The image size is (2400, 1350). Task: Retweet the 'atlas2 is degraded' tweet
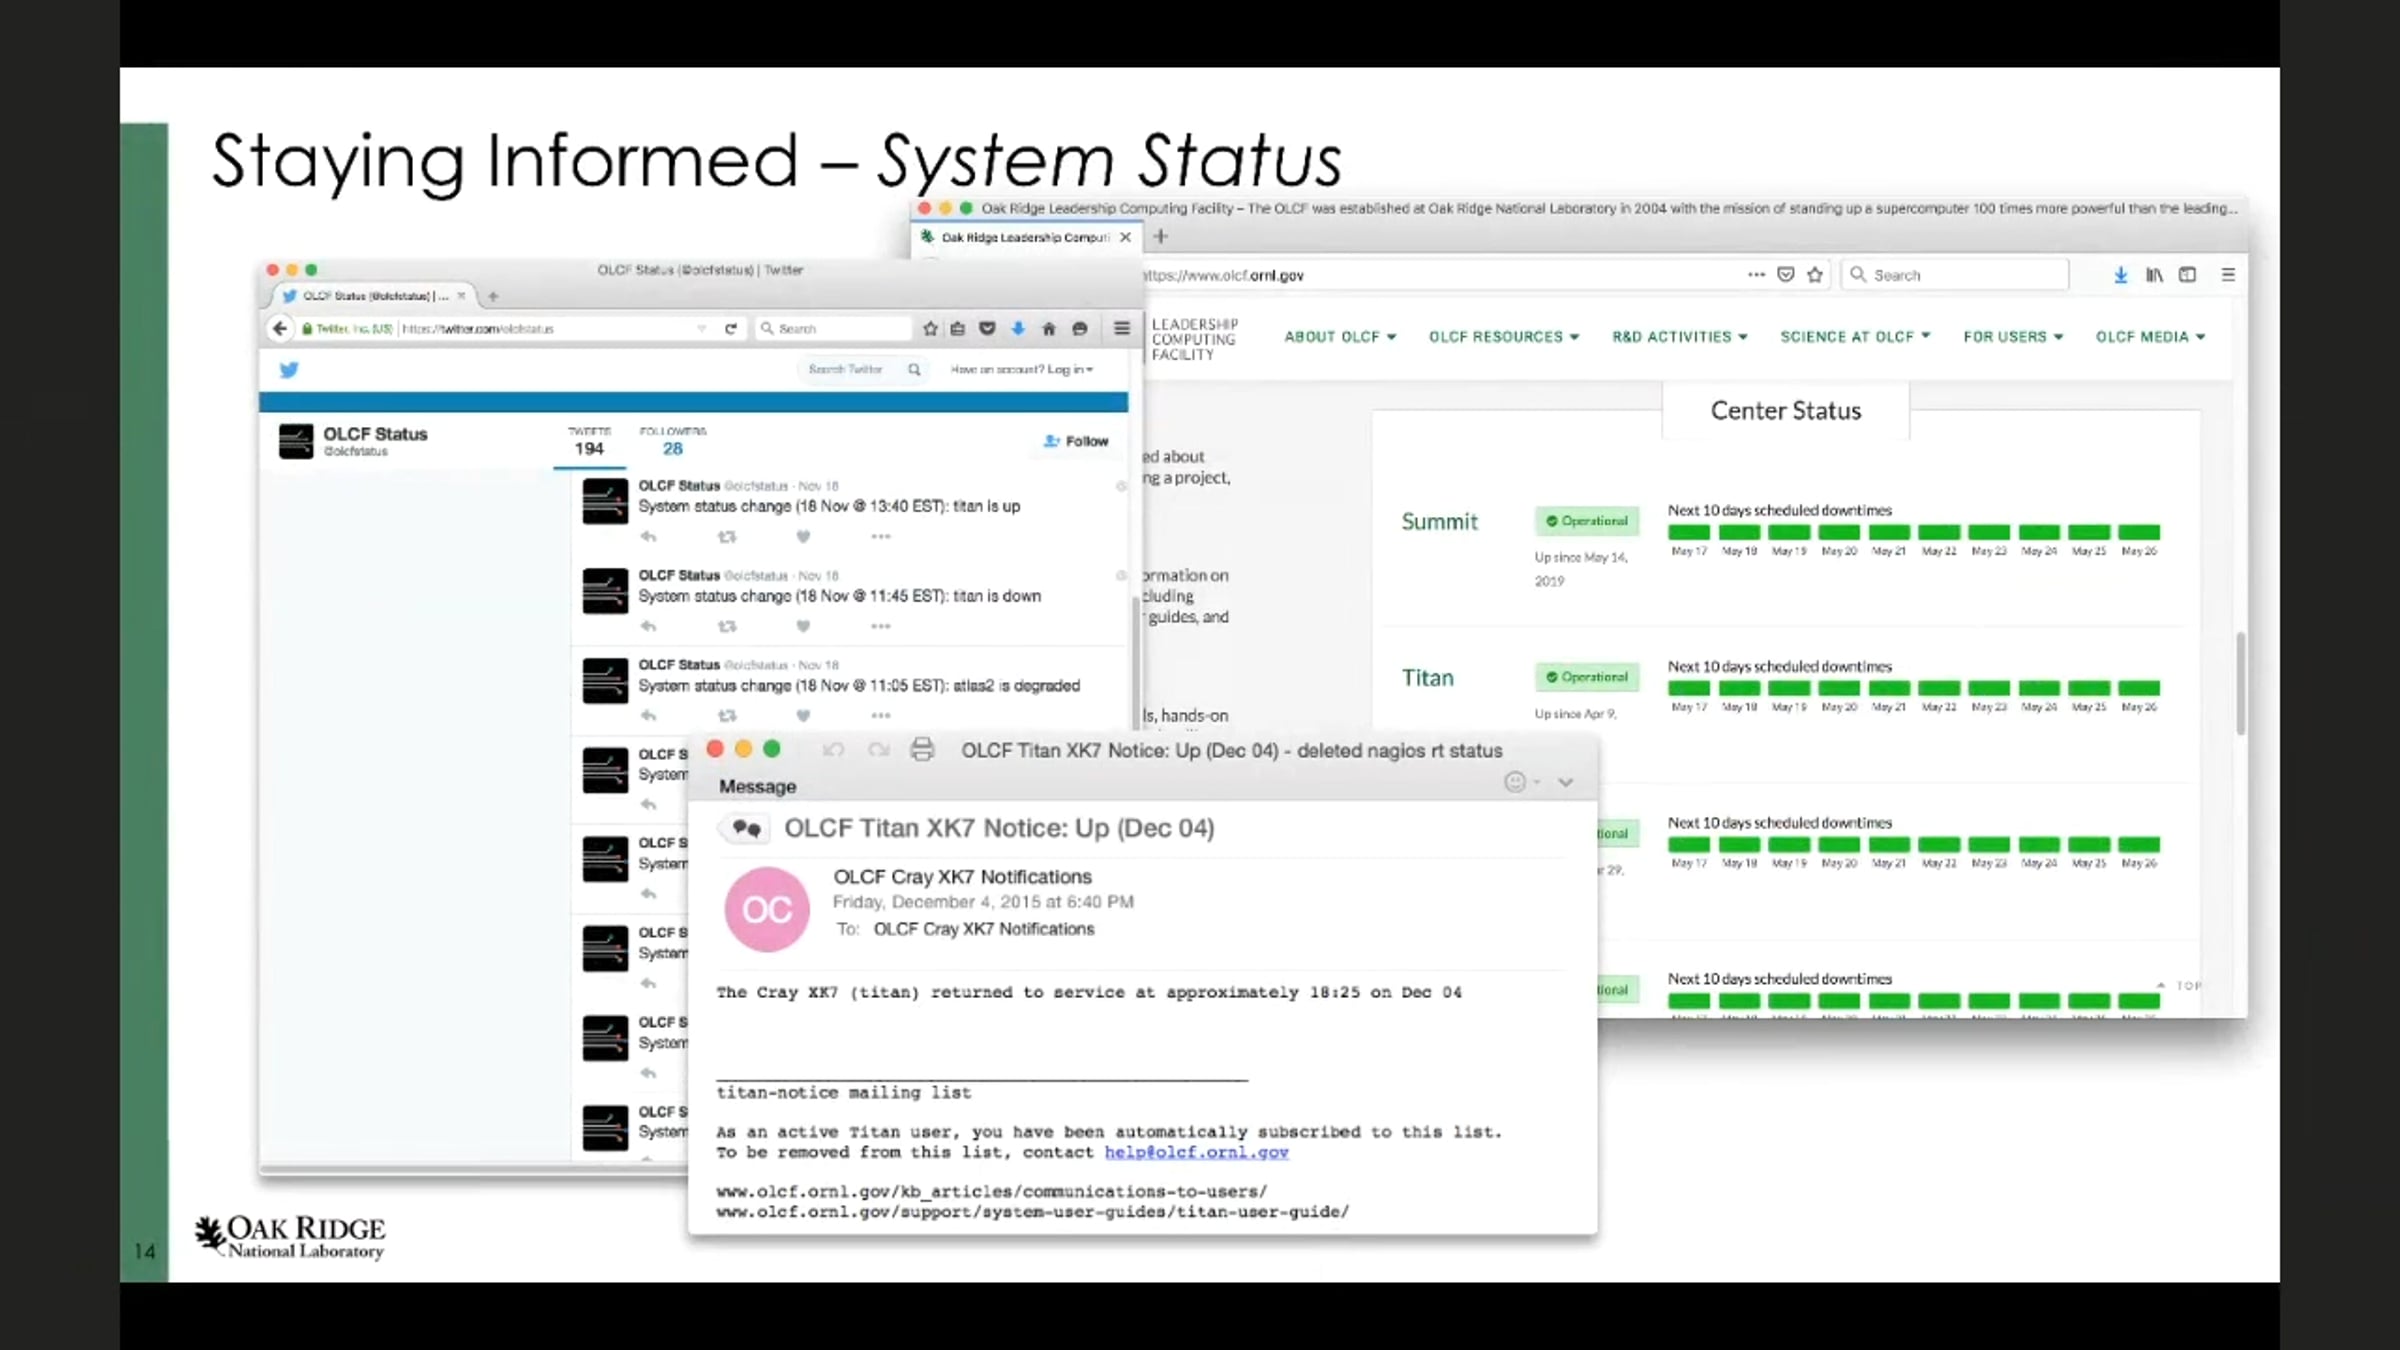[727, 716]
